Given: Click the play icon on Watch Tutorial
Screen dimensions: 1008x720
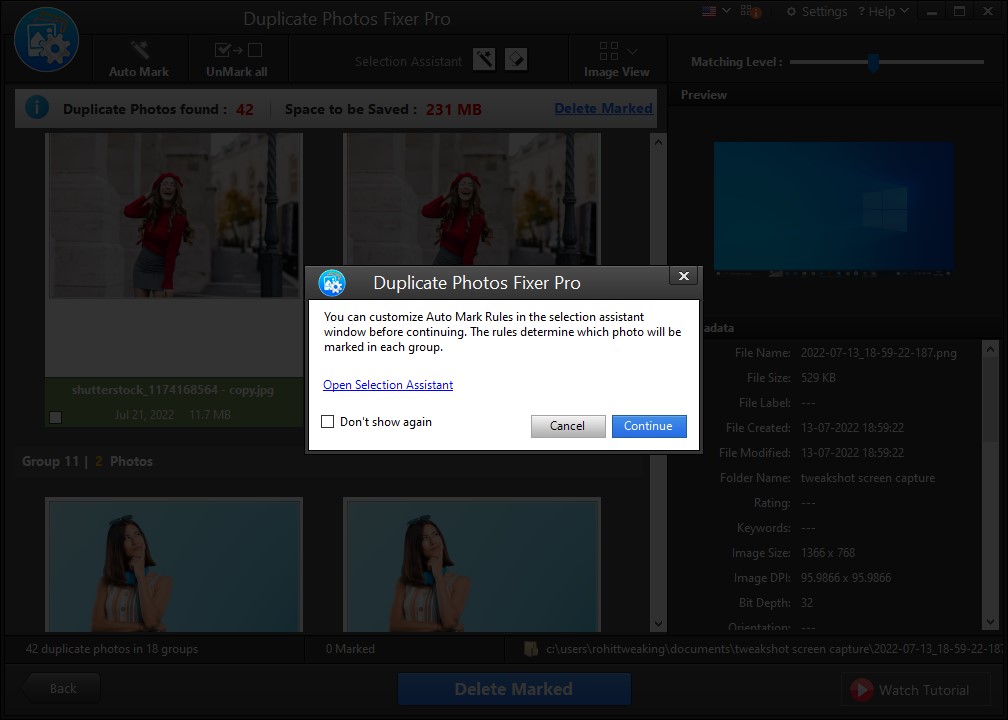Looking at the screenshot, I should [862, 690].
